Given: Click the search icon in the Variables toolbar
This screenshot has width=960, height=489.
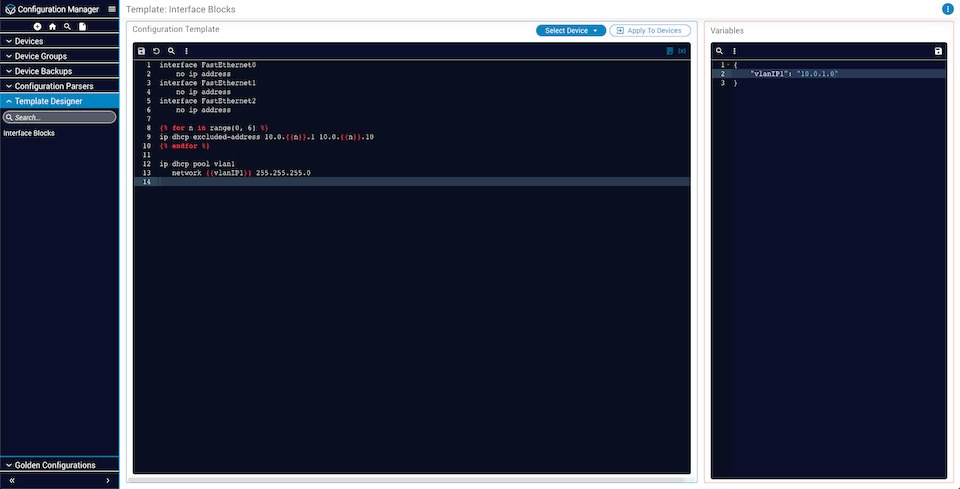Looking at the screenshot, I should 719,51.
